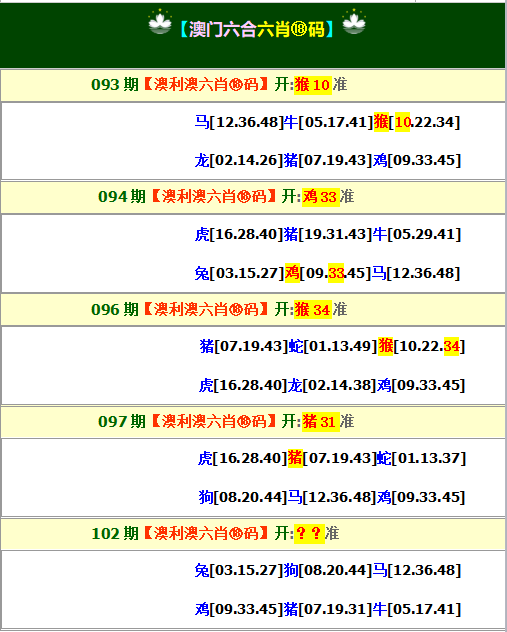Click 猪[07.19.43] under period 096
Viewport: 507px width, 632px height.
(x=244, y=346)
